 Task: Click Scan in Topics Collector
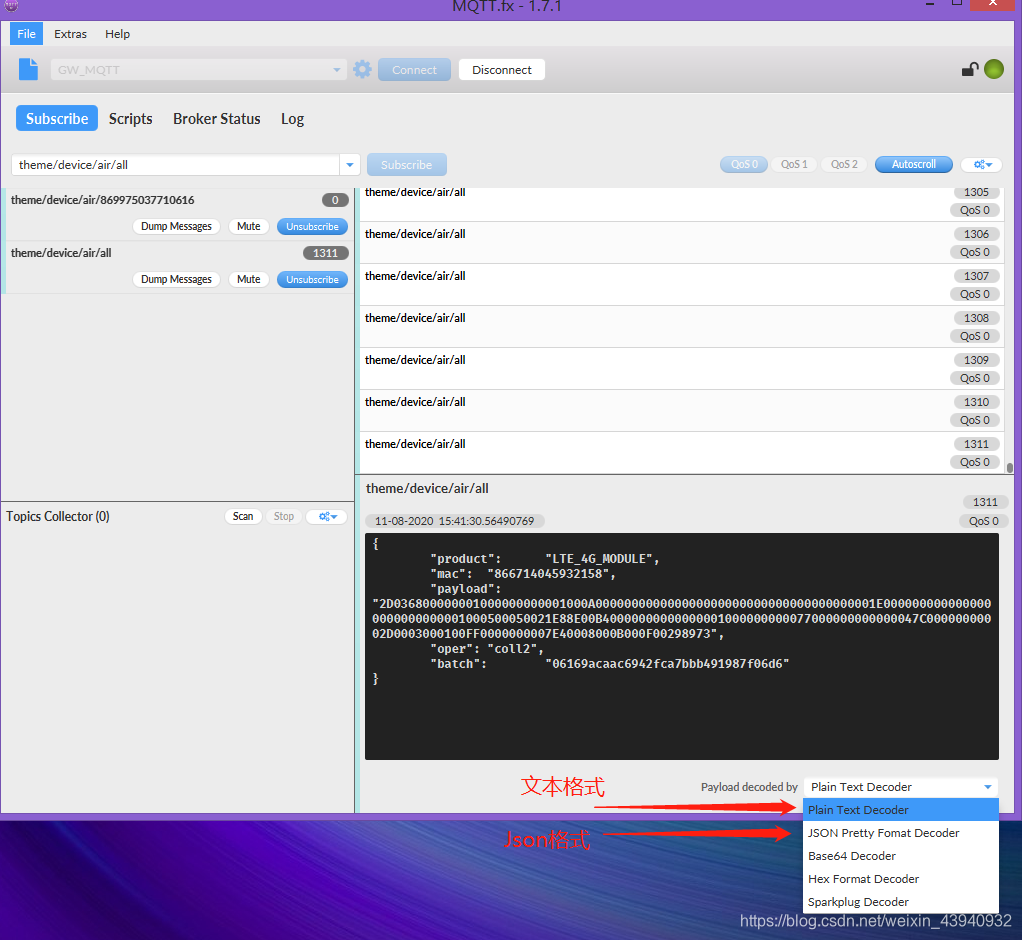[243, 516]
